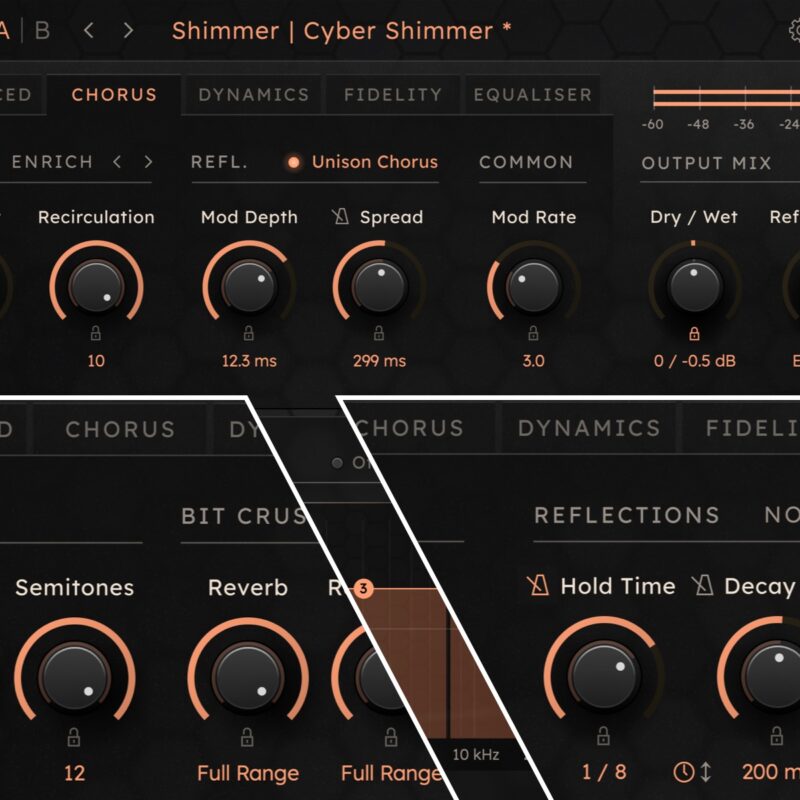Image resolution: width=800 pixels, height=800 pixels.
Task: Switch to preset slot B
Action: pos(42,31)
